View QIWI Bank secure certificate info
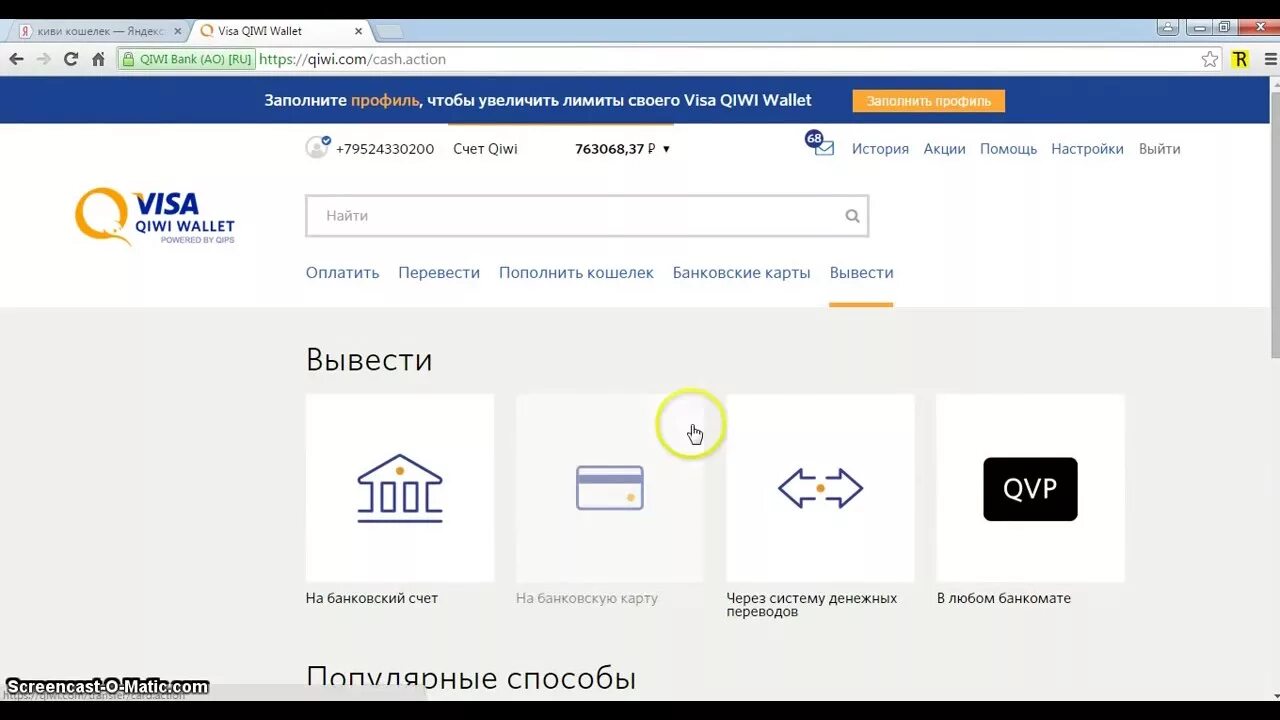This screenshot has width=1280, height=720. (x=187, y=59)
